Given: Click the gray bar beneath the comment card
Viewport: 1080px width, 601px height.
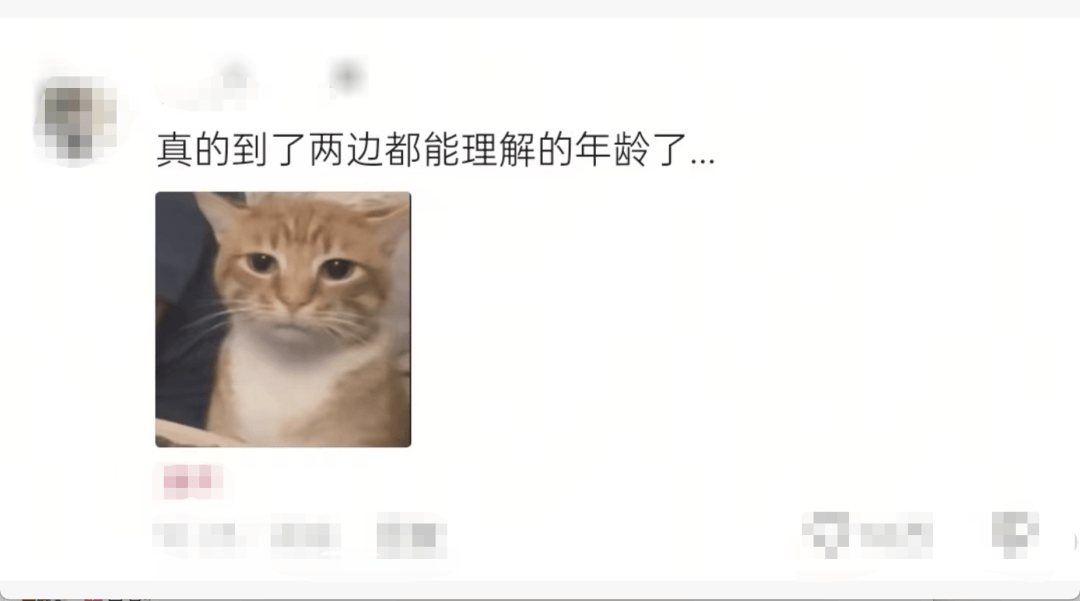Looking at the screenshot, I should coord(540,591).
